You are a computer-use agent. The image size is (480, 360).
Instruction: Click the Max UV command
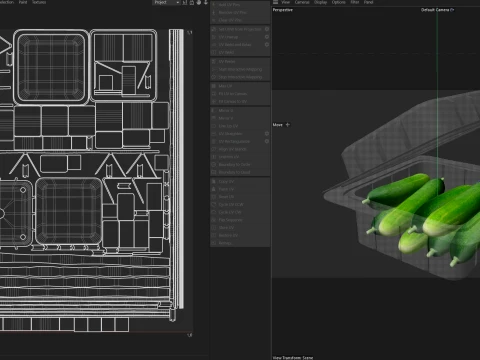pyautogui.click(x=240, y=86)
